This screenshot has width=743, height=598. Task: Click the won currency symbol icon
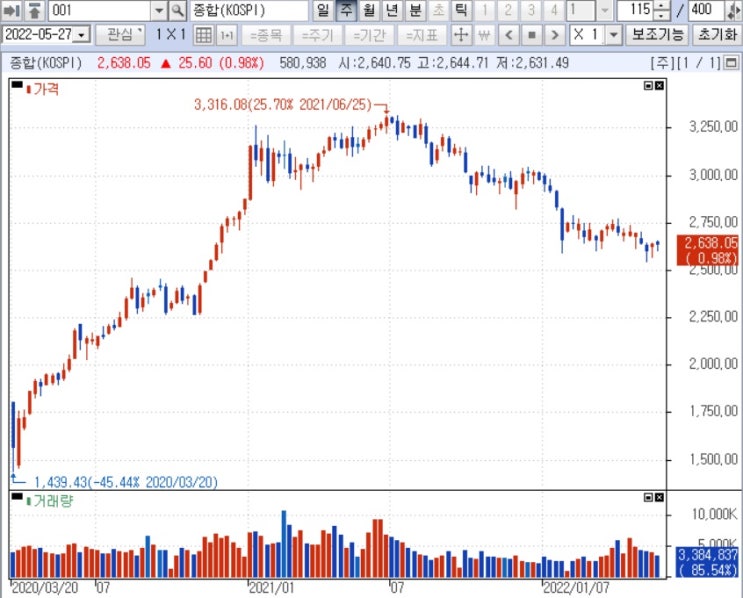pos(484,35)
